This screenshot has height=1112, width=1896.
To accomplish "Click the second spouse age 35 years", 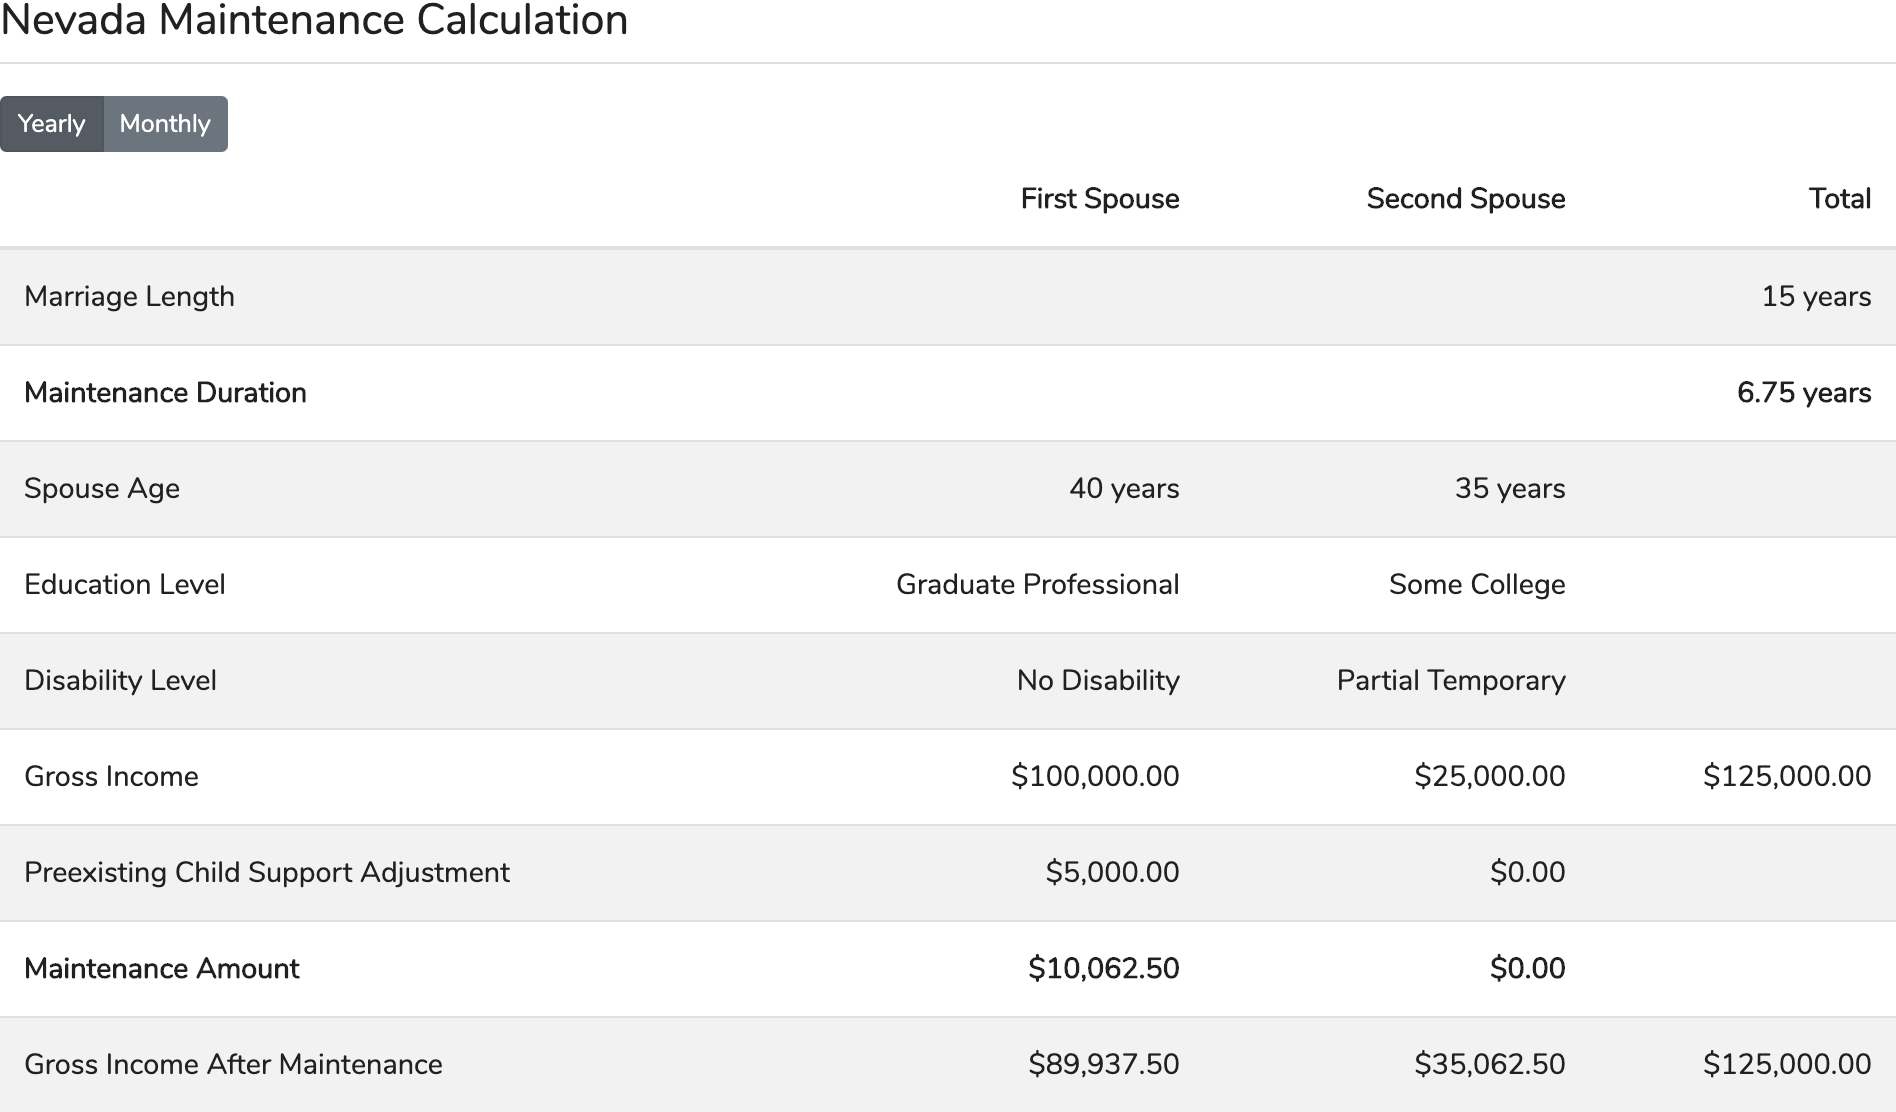I will (1509, 489).
